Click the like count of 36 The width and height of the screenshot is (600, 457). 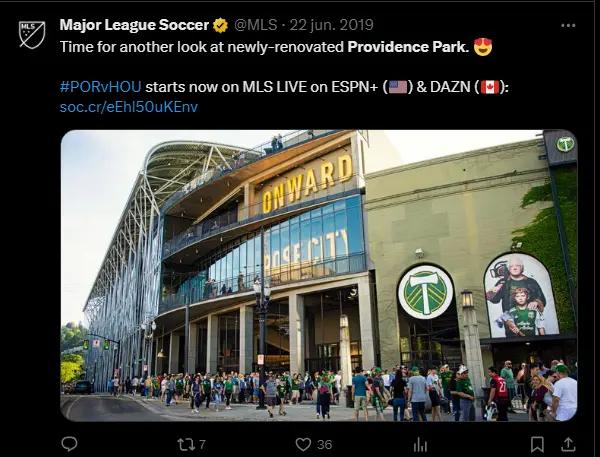point(324,444)
